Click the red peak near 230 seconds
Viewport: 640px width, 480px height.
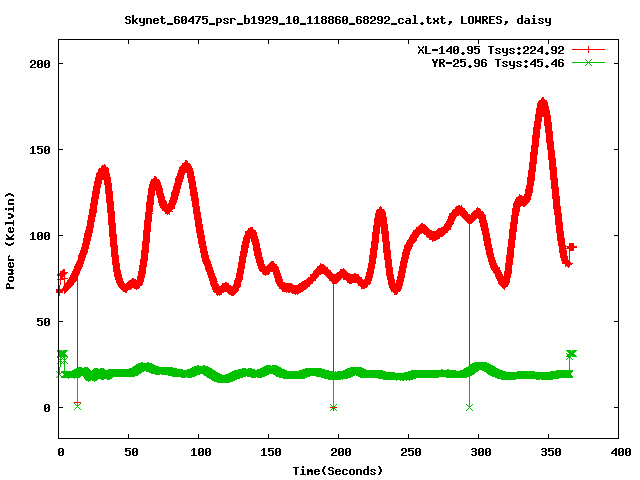click(380, 212)
